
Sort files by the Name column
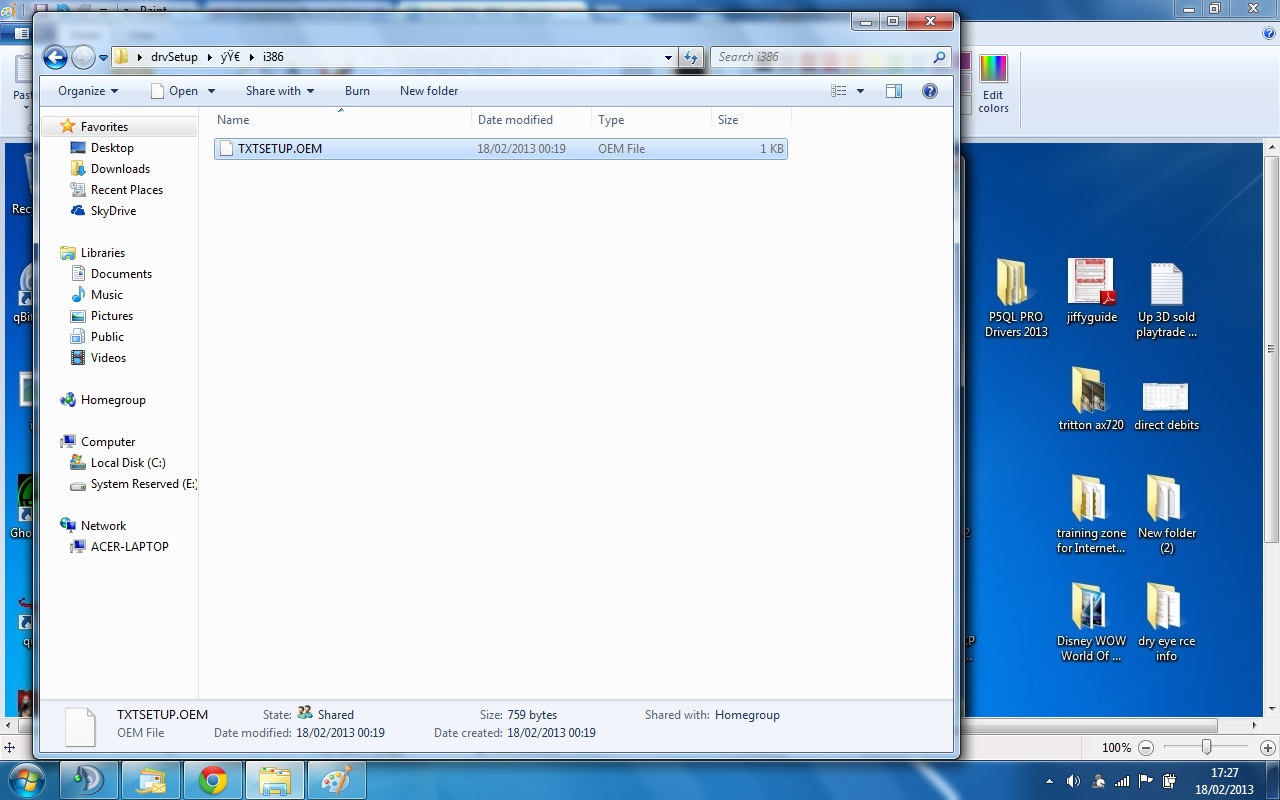342,120
